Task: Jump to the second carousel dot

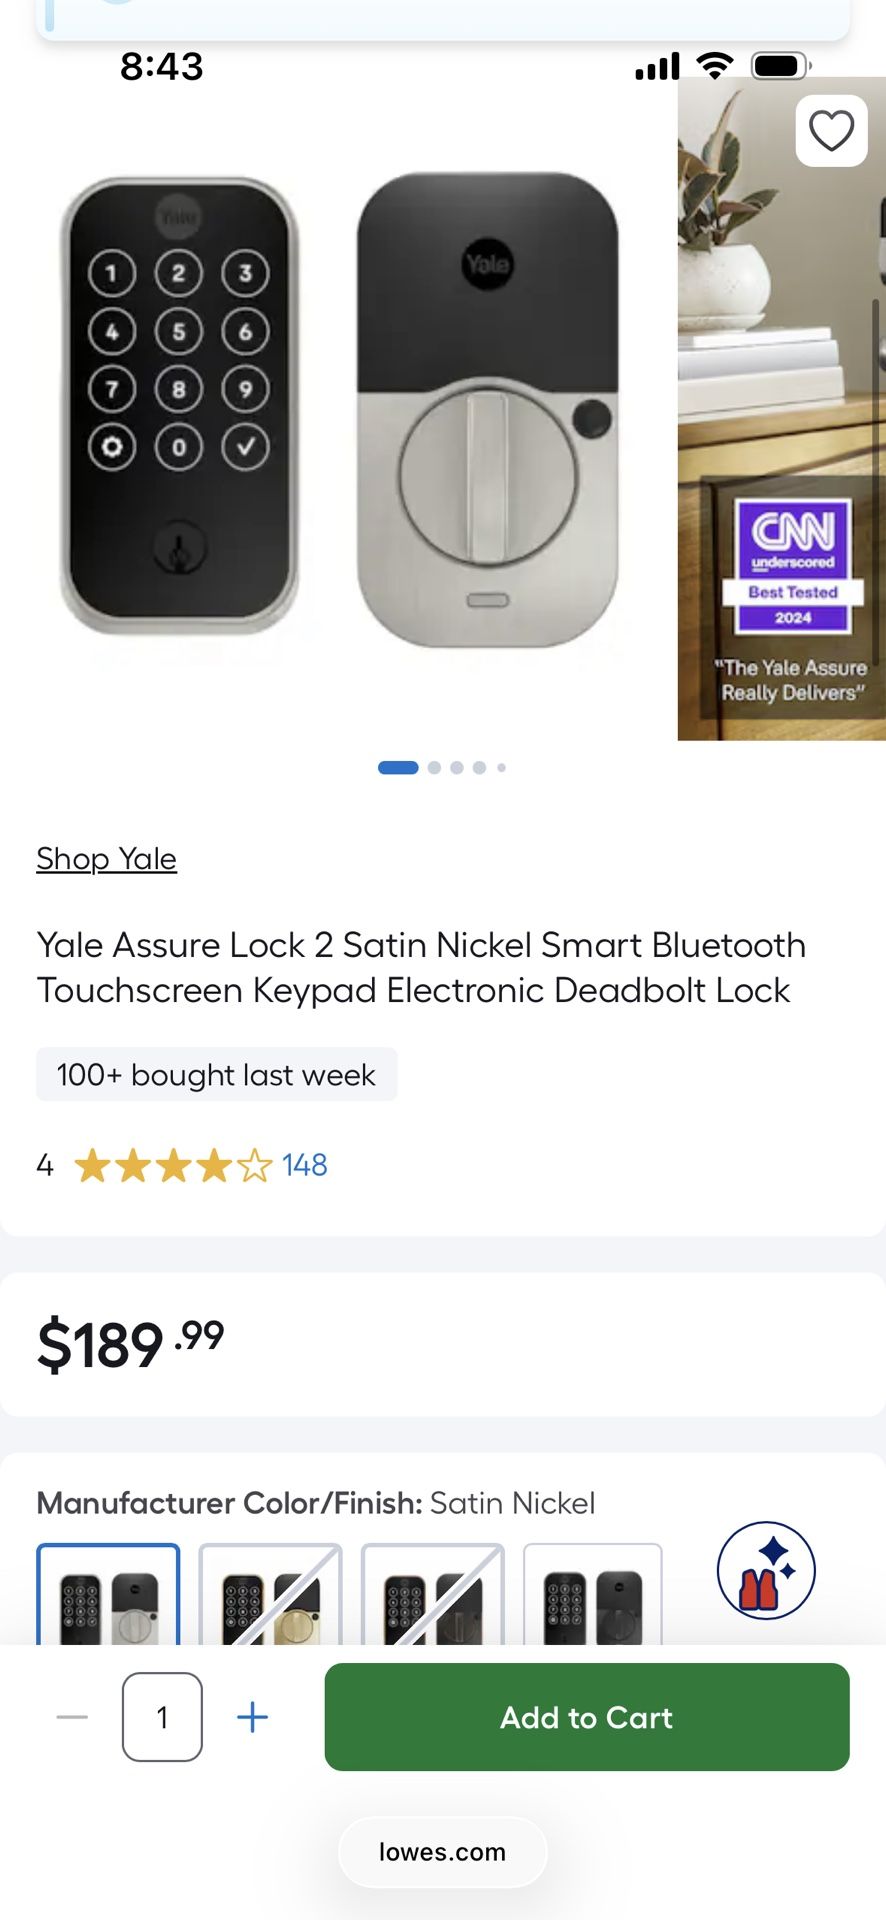Action: pyautogui.click(x=434, y=768)
